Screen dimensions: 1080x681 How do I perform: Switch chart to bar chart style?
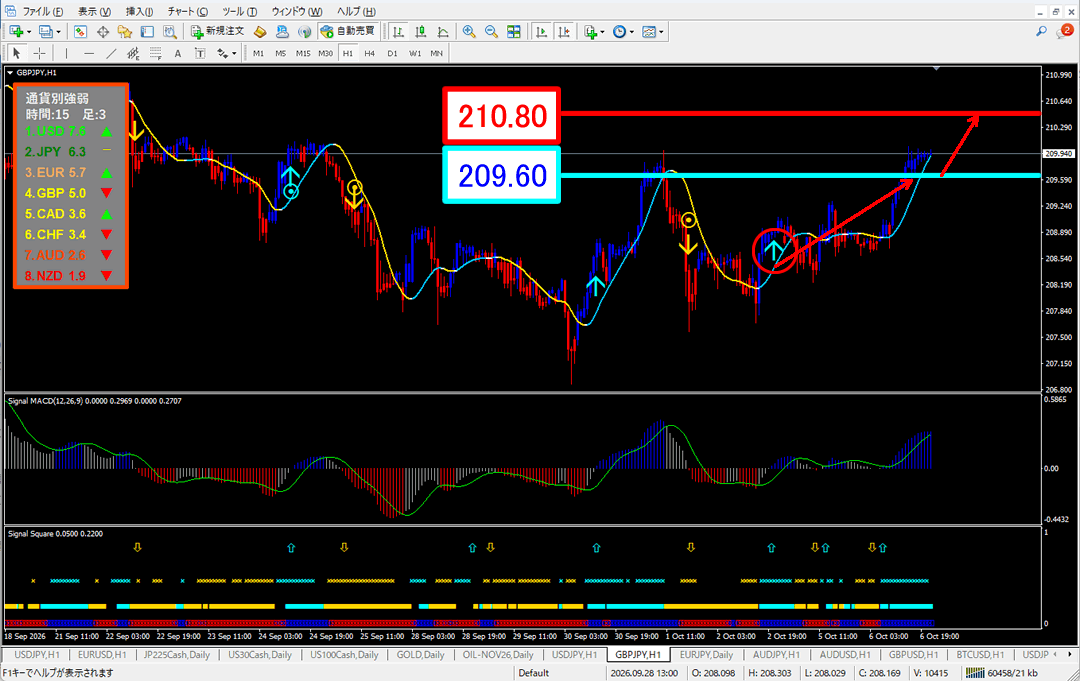tap(398, 32)
